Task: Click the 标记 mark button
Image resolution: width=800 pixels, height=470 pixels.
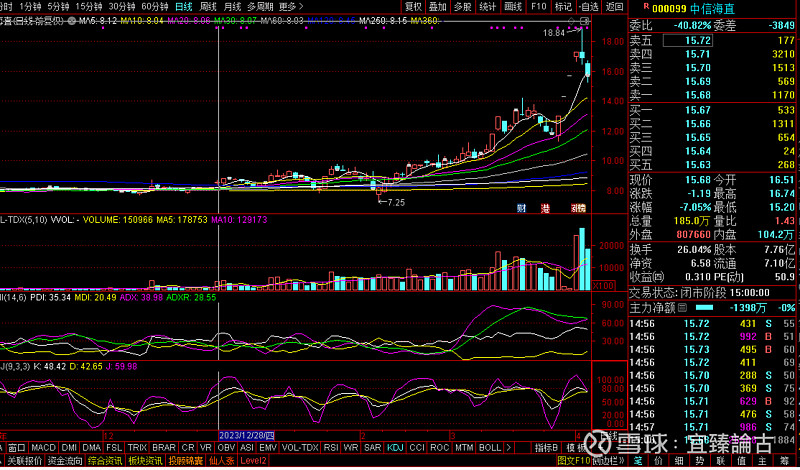Action: [x=563, y=7]
